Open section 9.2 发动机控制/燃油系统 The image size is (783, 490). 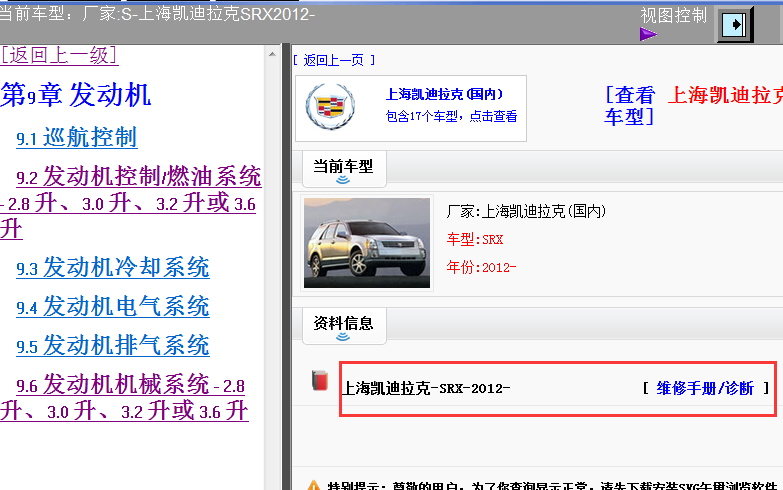pyautogui.click(x=131, y=202)
